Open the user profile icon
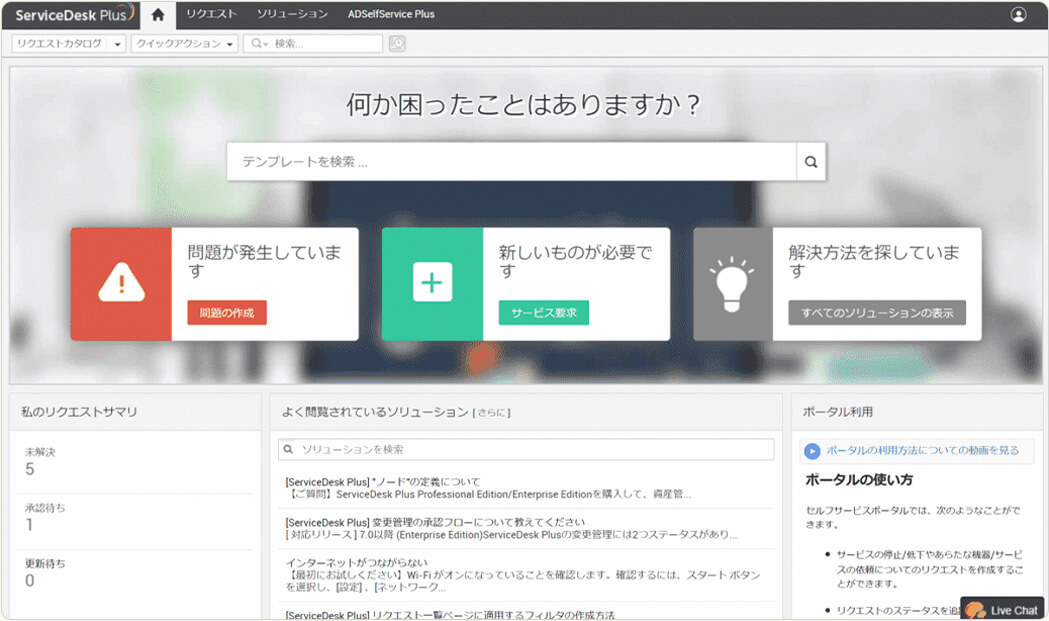The width and height of the screenshot is (1049, 621). click(1018, 14)
